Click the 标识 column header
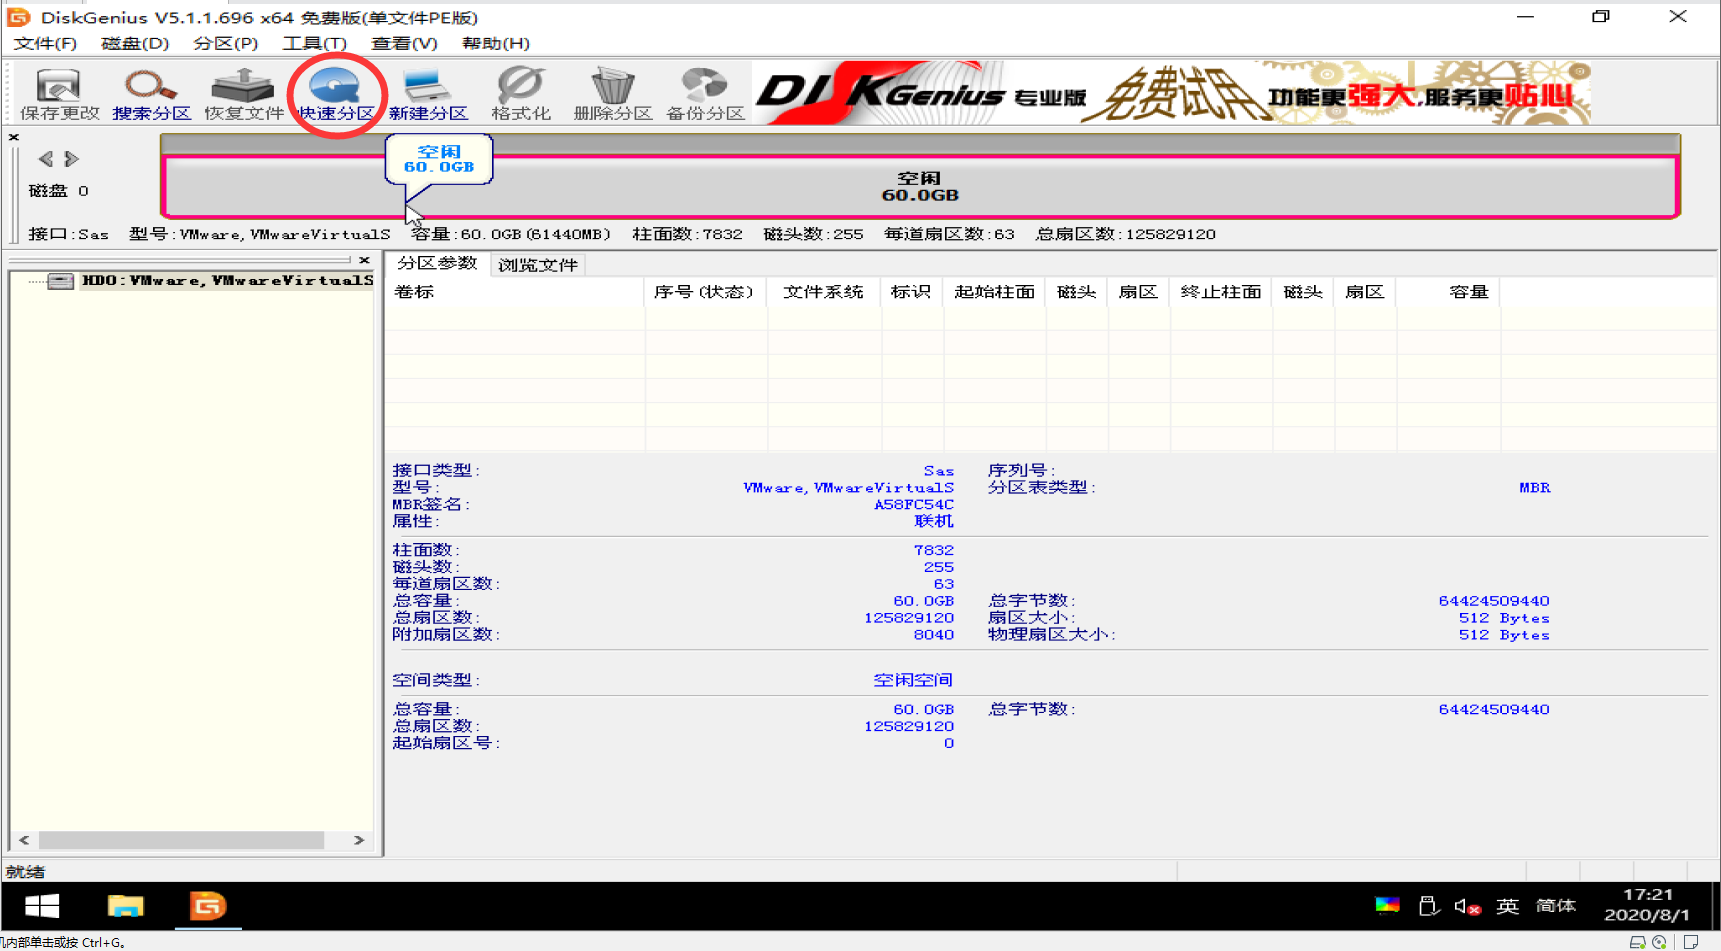1721x951 pixels. 911,292
